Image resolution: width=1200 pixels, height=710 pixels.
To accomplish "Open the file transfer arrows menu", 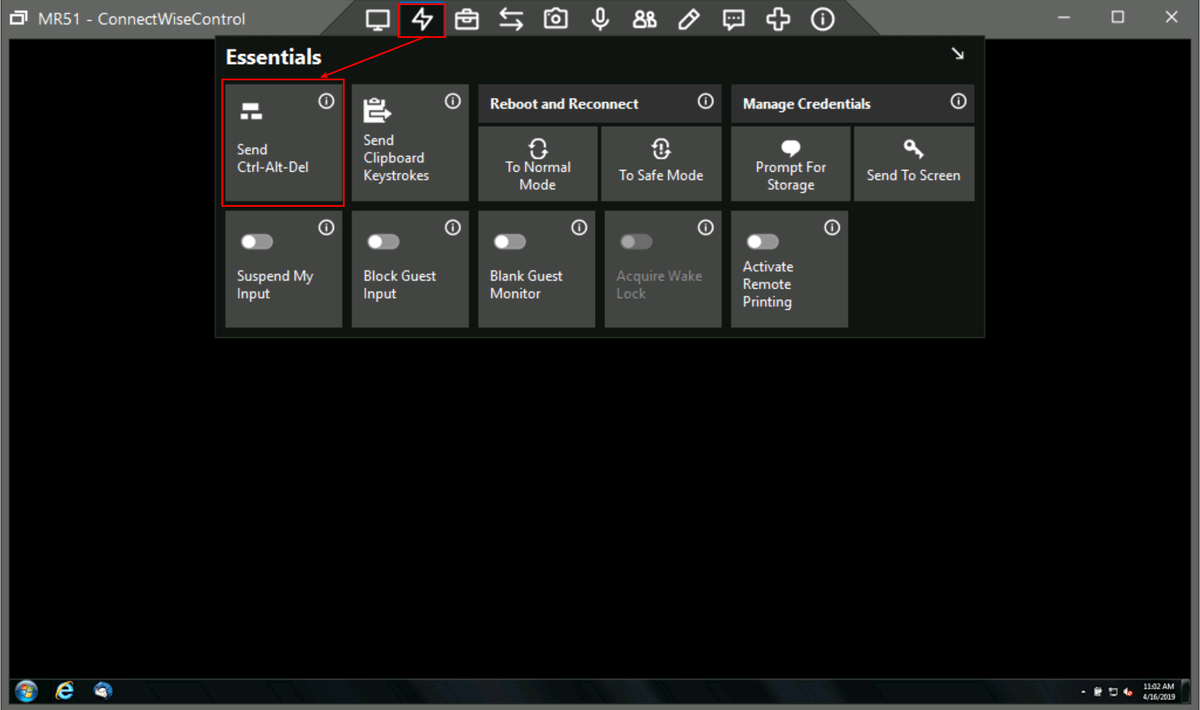I will pyautogui.click(x=511, y=19).
